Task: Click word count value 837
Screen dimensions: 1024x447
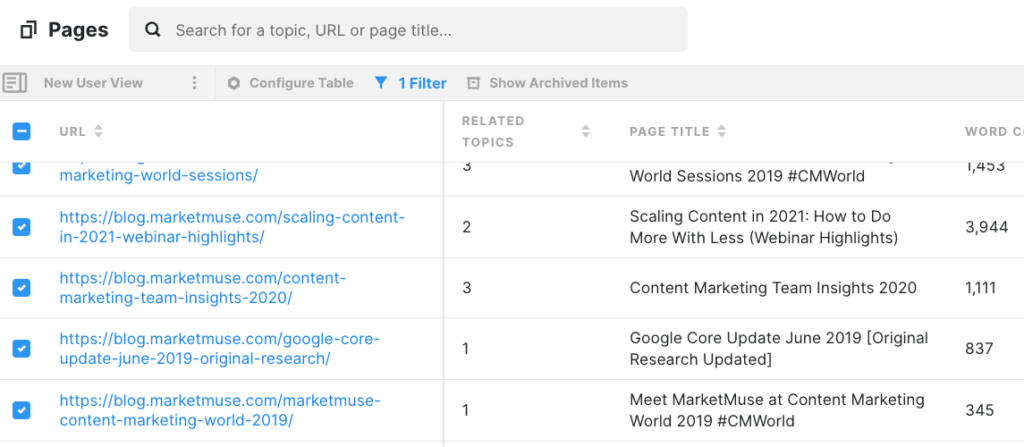Action: (x=979, y=348)
